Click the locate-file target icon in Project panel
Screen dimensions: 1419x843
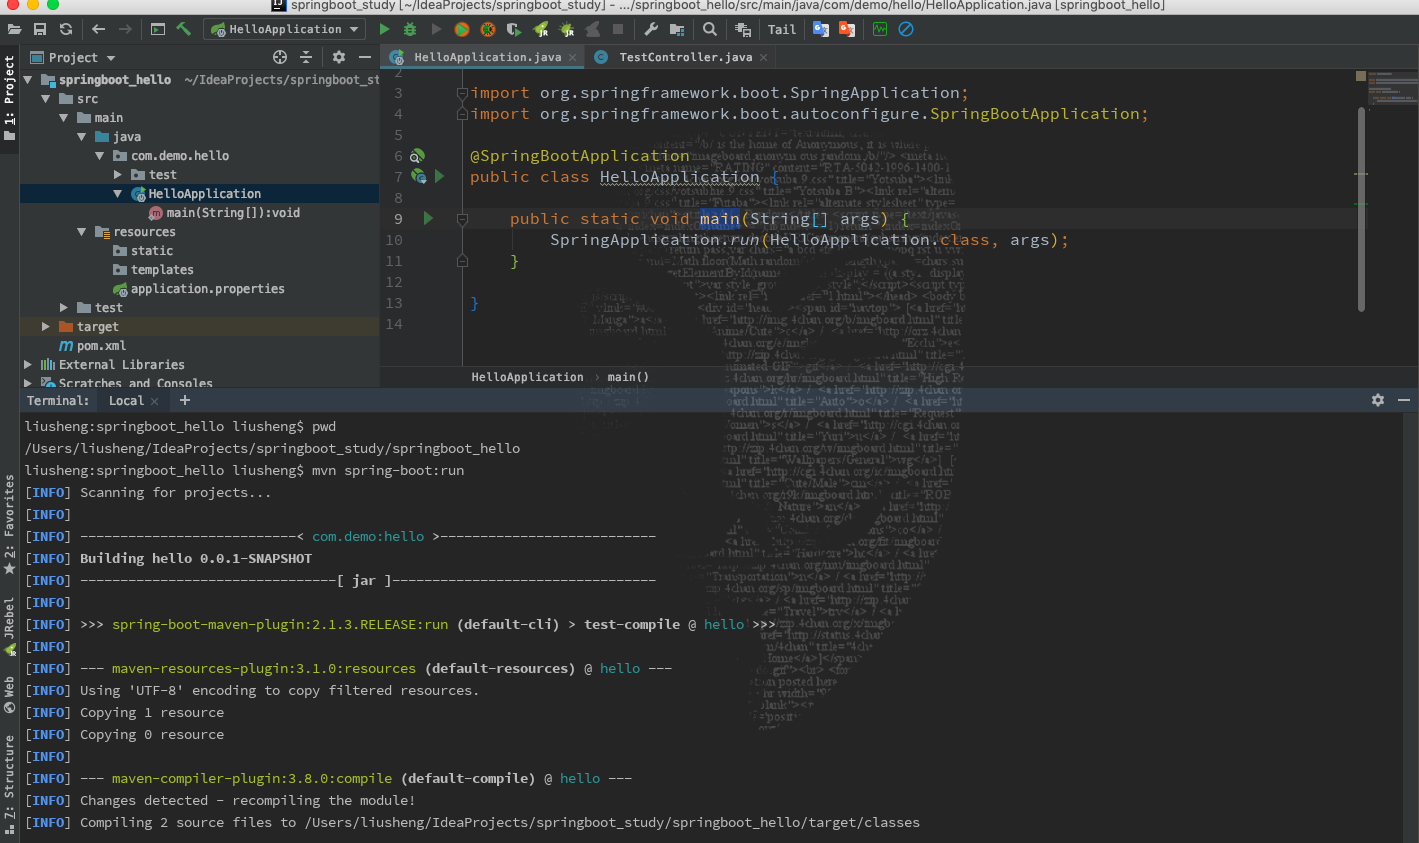point(280,57)
